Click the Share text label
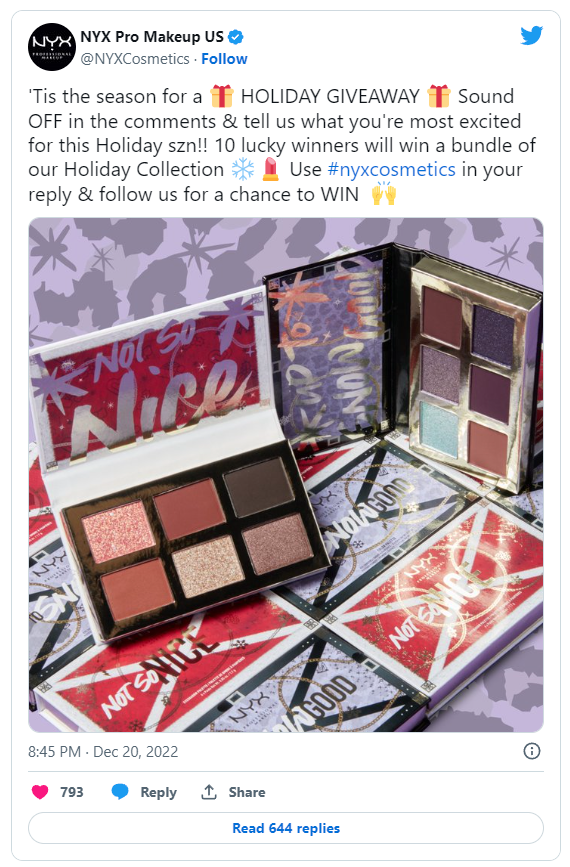 (247, 792)
